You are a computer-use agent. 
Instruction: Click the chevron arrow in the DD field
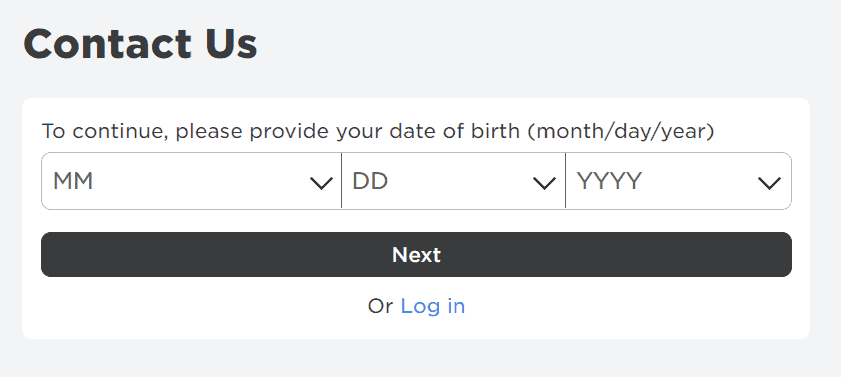(544, 184)
